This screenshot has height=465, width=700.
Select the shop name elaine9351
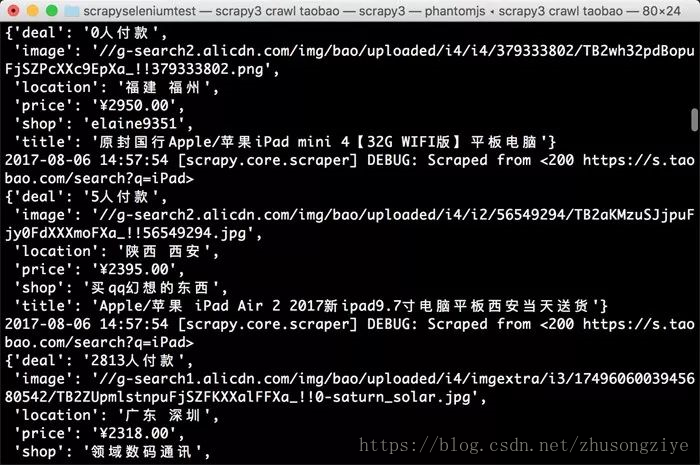coord(137,124)
